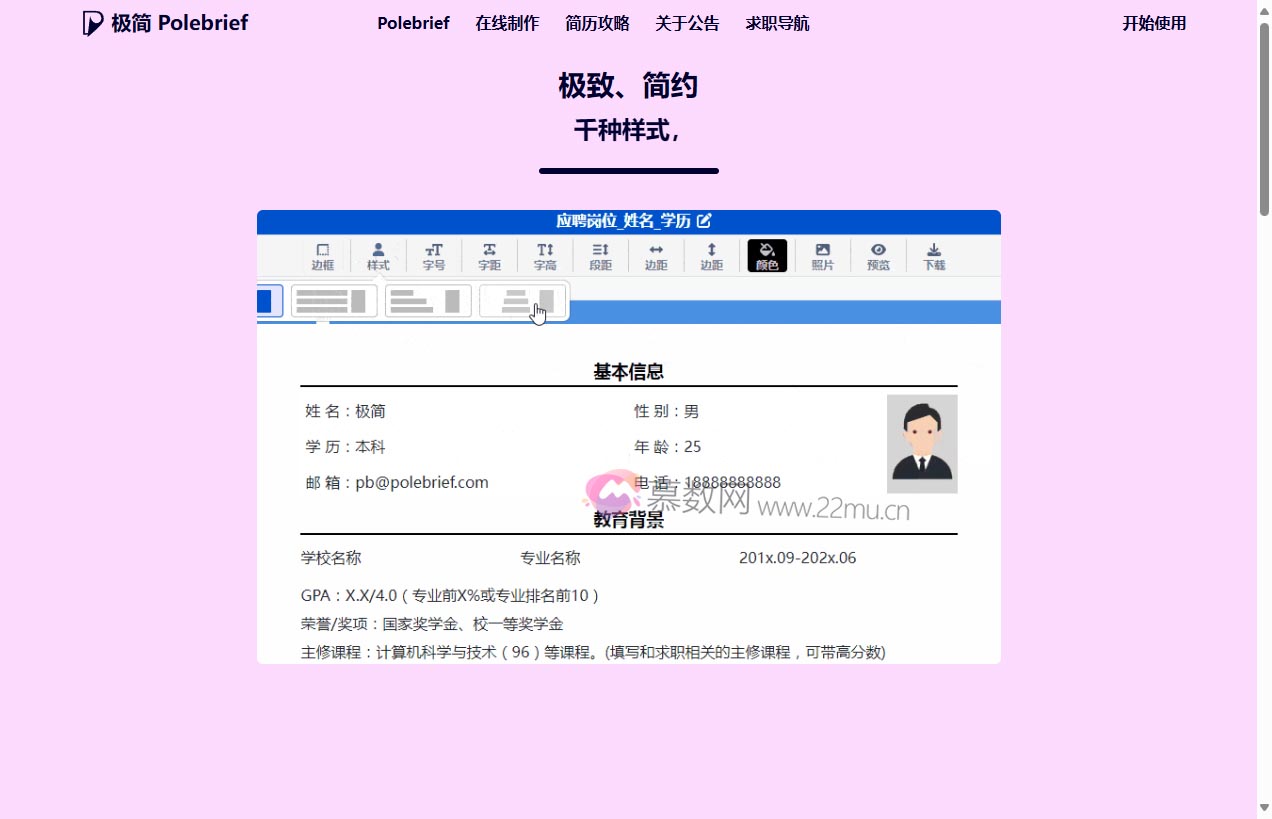This screenshot has height=819, width=1272.
Task: Open the 照片 photo tool
Action: 822,255
